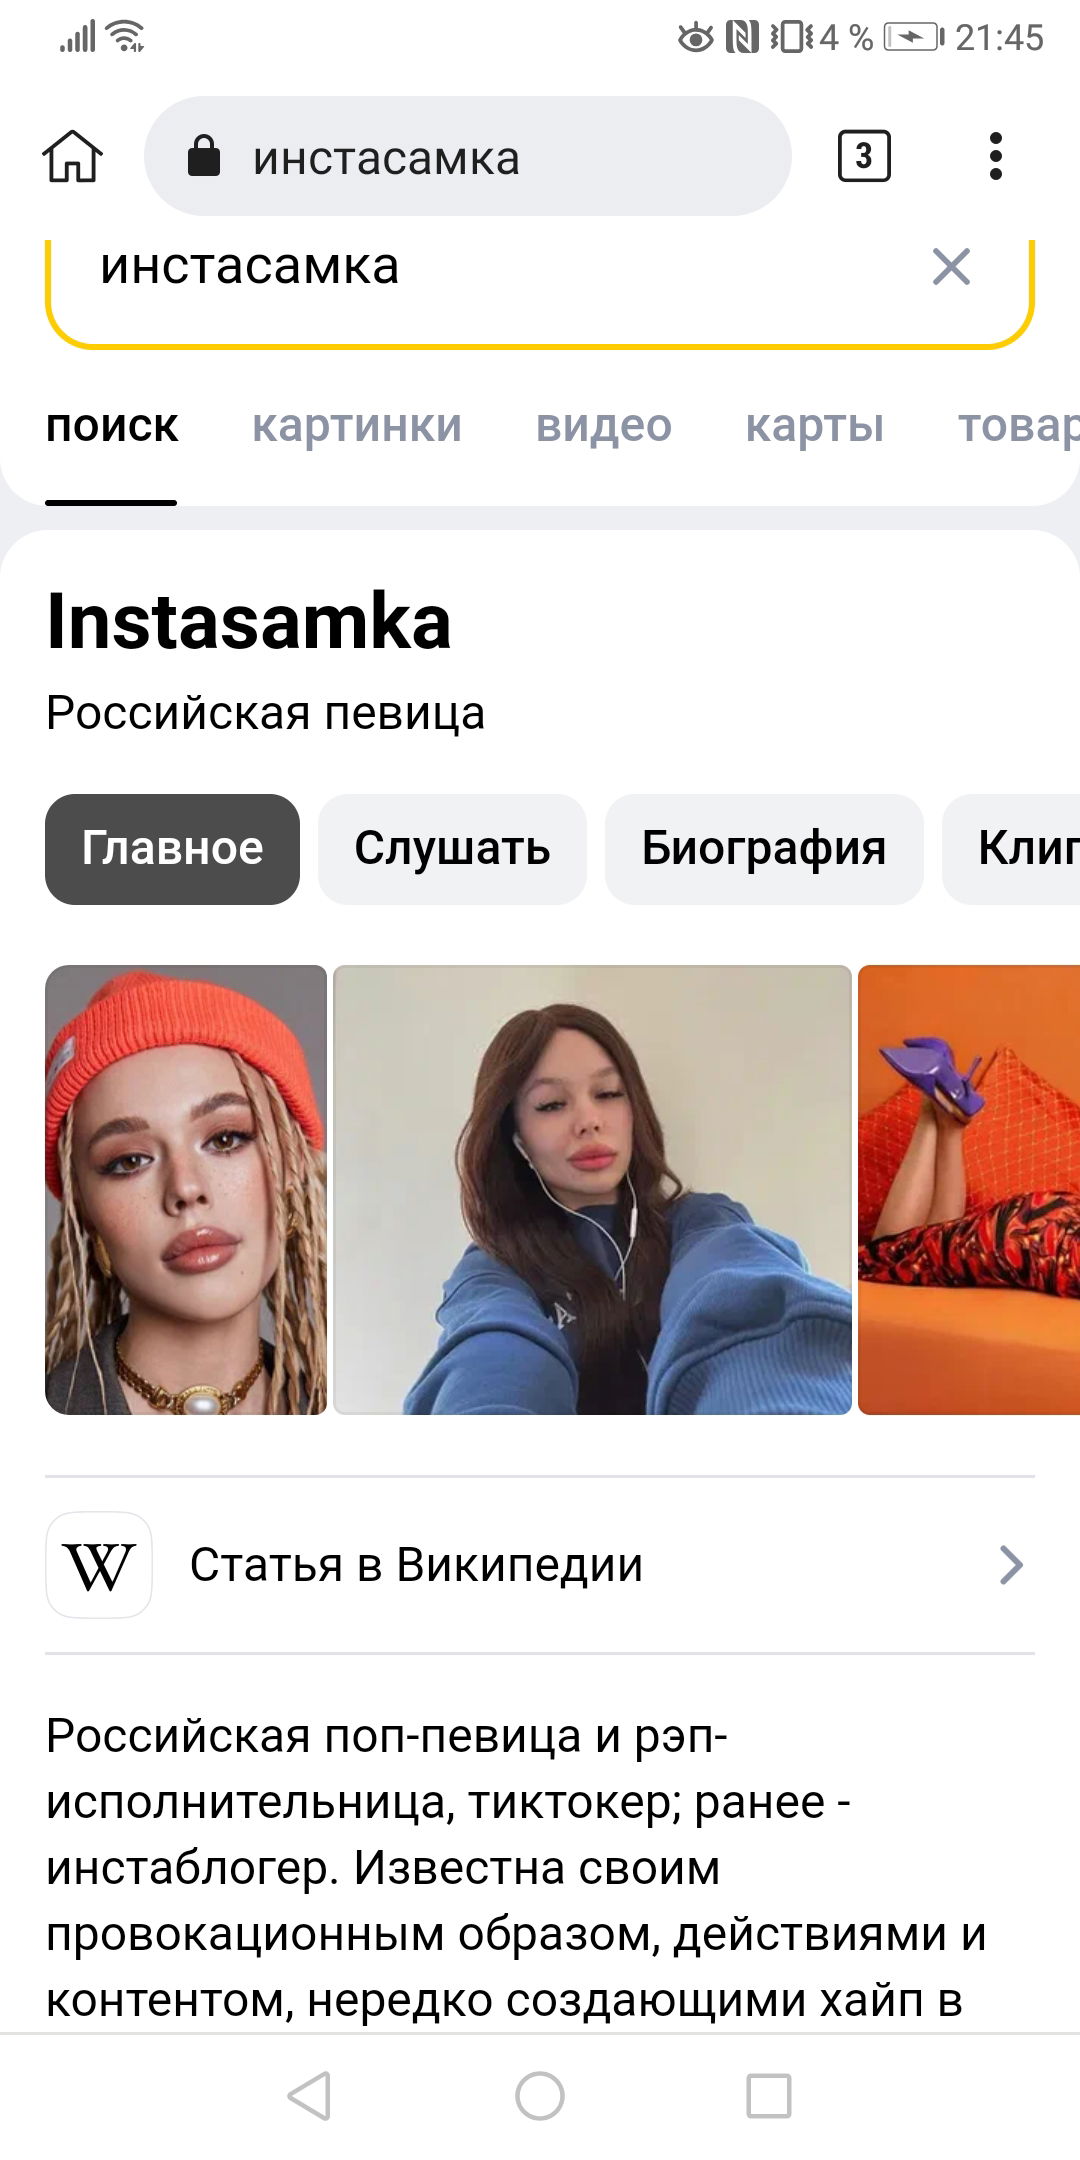Open the photo with the orange beanie

(x=186, y=1190)
